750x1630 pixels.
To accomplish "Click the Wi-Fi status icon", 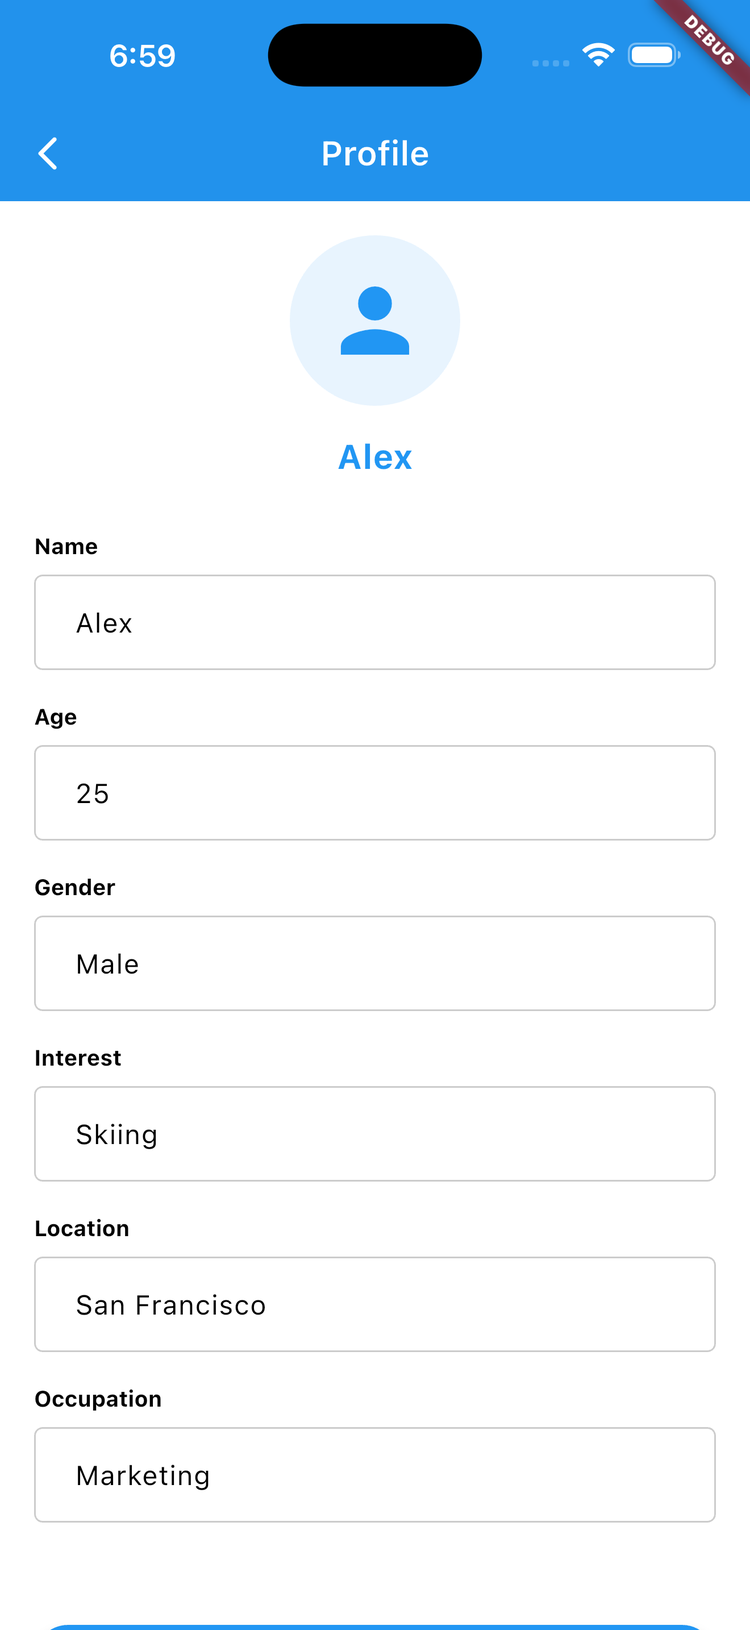I will 598,55.
